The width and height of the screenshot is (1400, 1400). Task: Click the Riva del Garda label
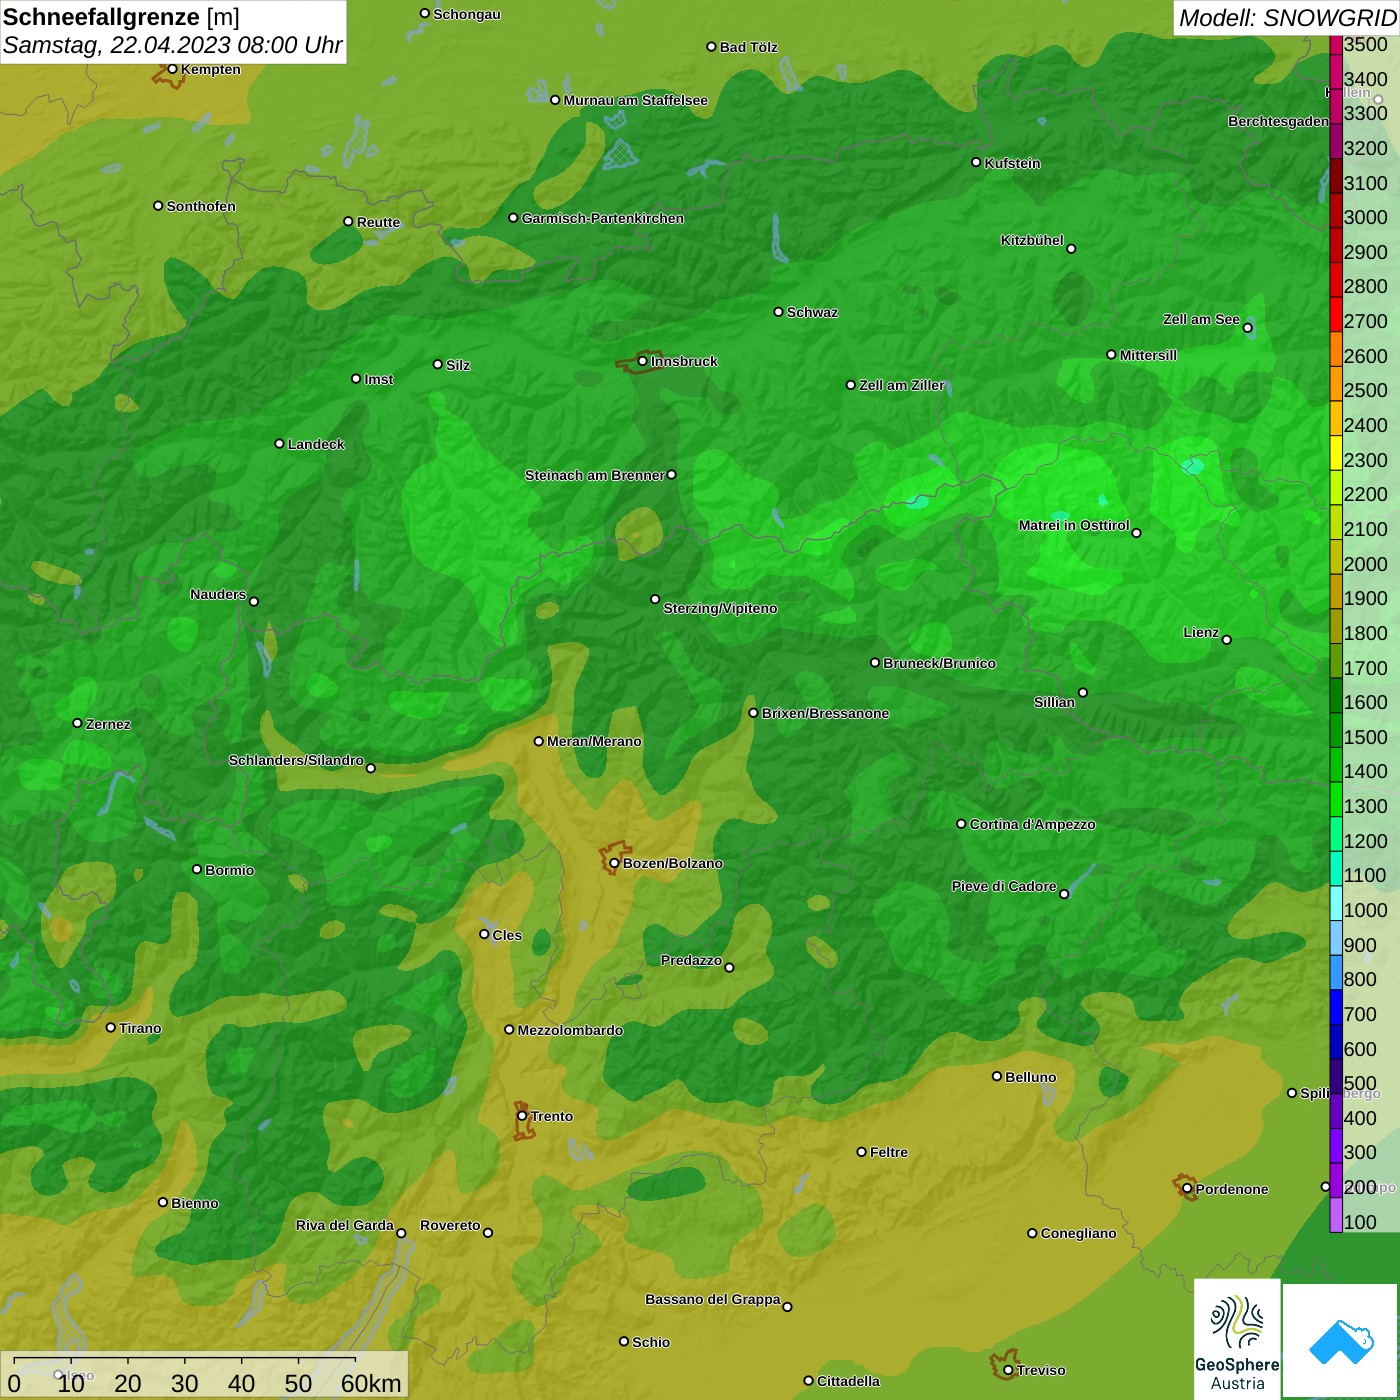[x=345, y=1225]
